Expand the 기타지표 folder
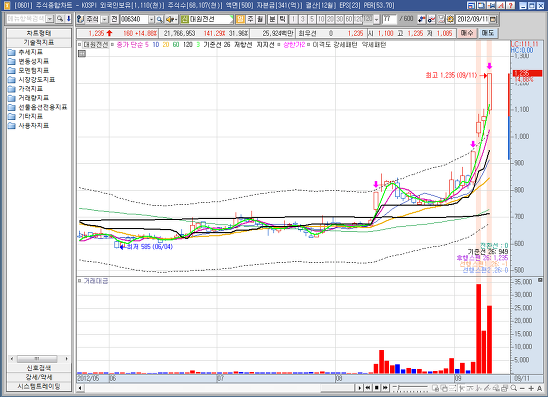The width and height of the screenshot is (548, 397). tap(26, 116)
